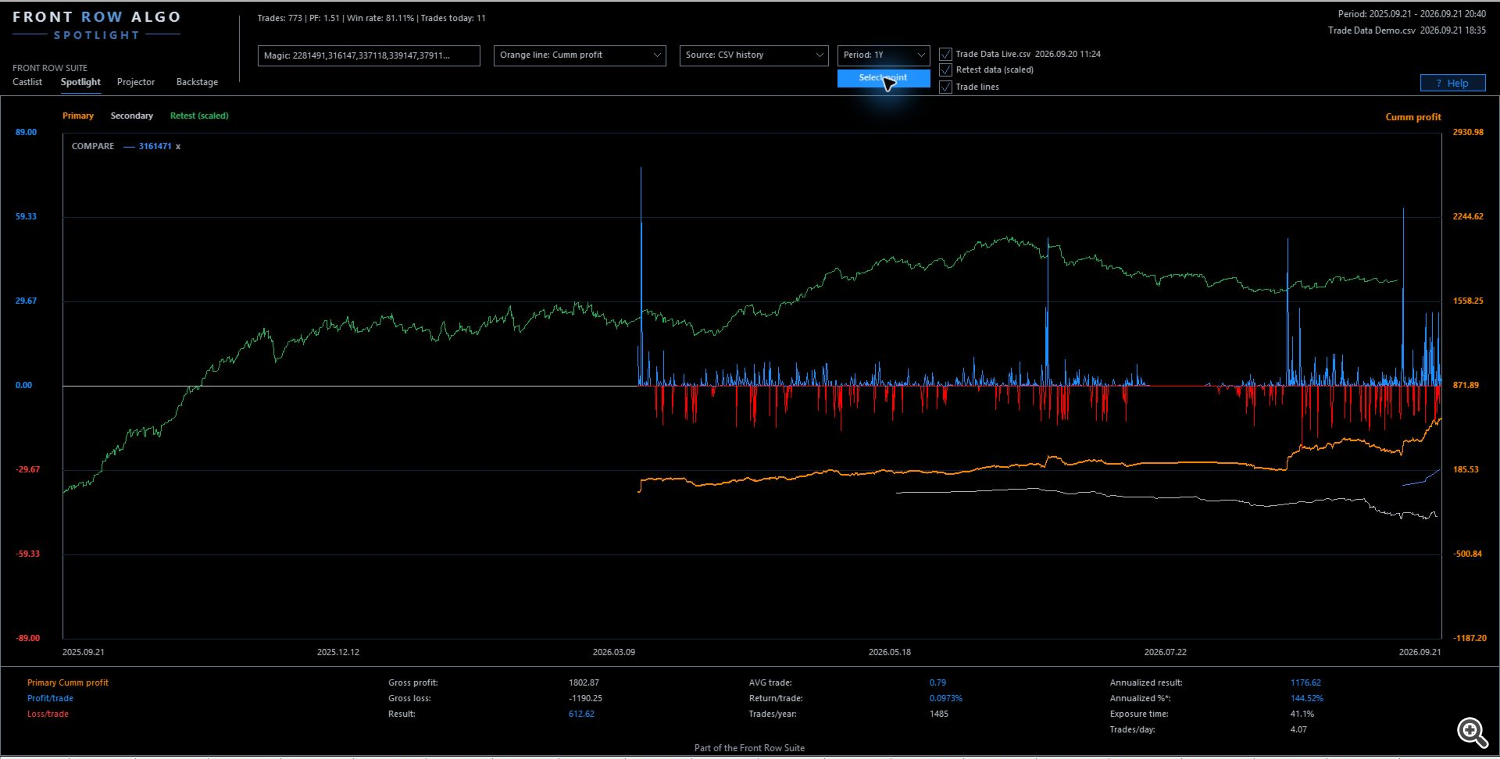Click the Annualized % value 144.52%
This screenshot has width=1500, height=759.
pyautogui.click(x=1306, y=698)
